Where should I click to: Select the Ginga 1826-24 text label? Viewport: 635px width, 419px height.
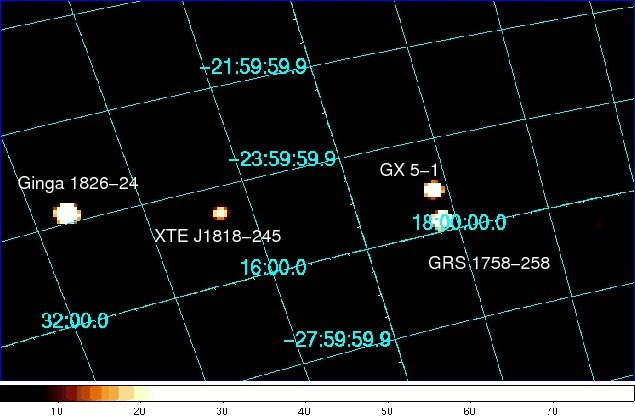[x=78, y=184]
